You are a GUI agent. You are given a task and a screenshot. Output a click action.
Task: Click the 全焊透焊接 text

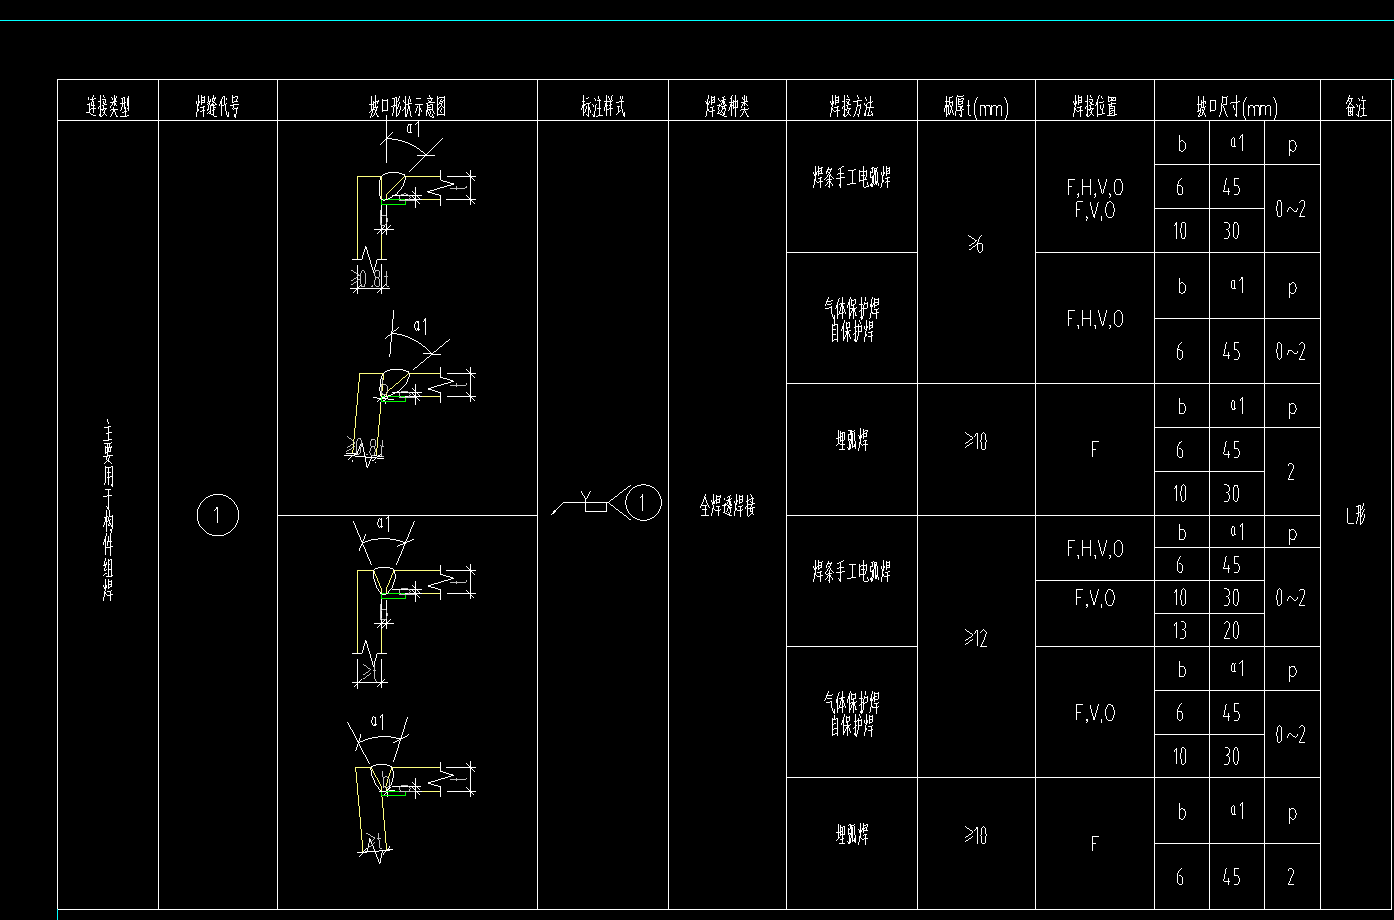tap(727, 507)
